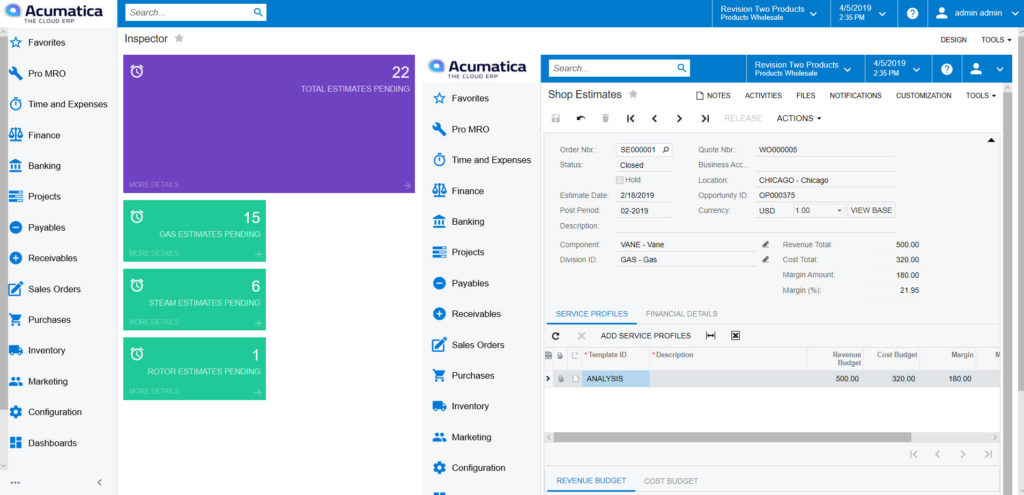Open Sales Orders in the outer sidebar
Screen dimensions: 1024x495
(45, 289)
